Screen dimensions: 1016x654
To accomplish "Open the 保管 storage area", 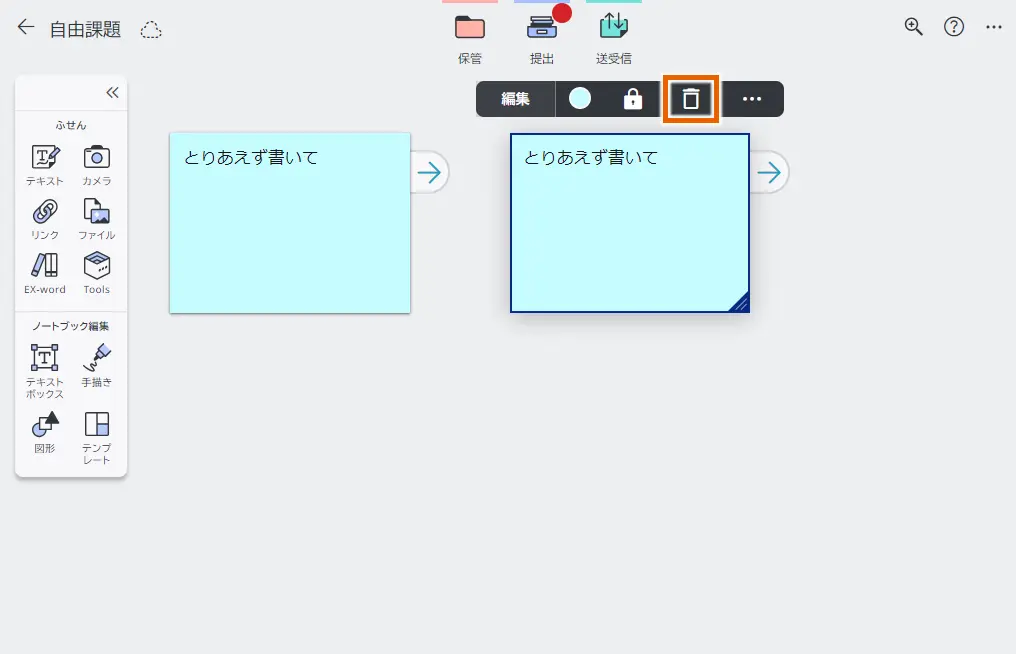I will click(x=469, y=35).
